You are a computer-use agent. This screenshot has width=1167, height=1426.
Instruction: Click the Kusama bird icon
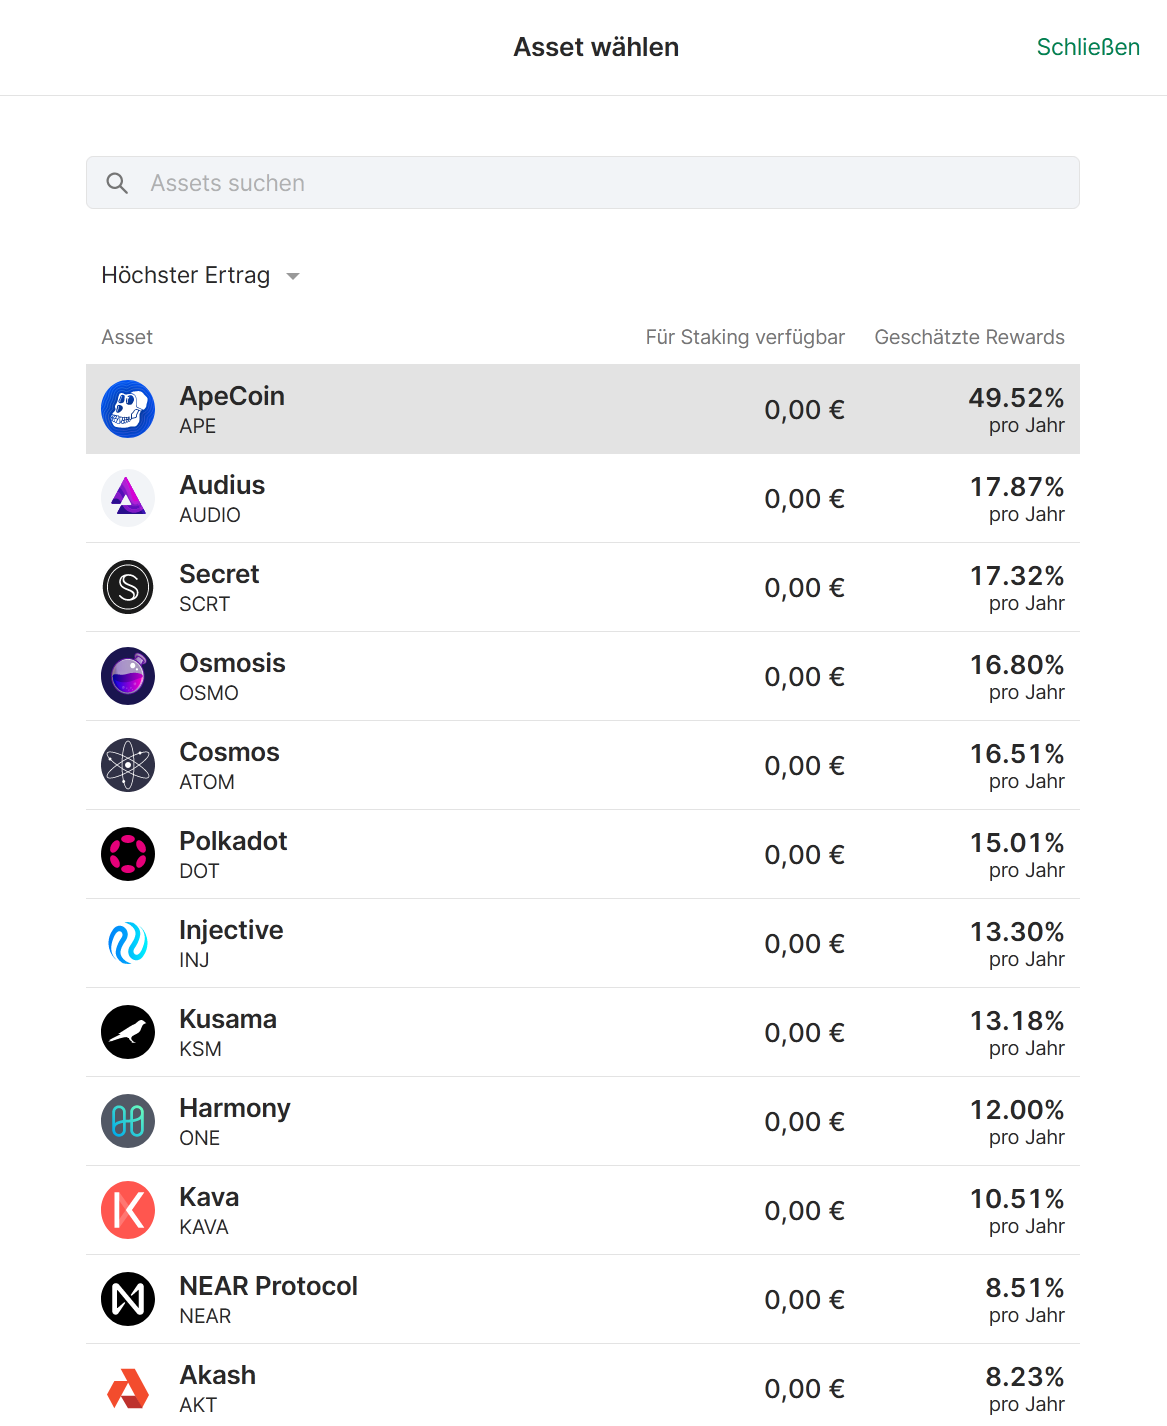128,1032
